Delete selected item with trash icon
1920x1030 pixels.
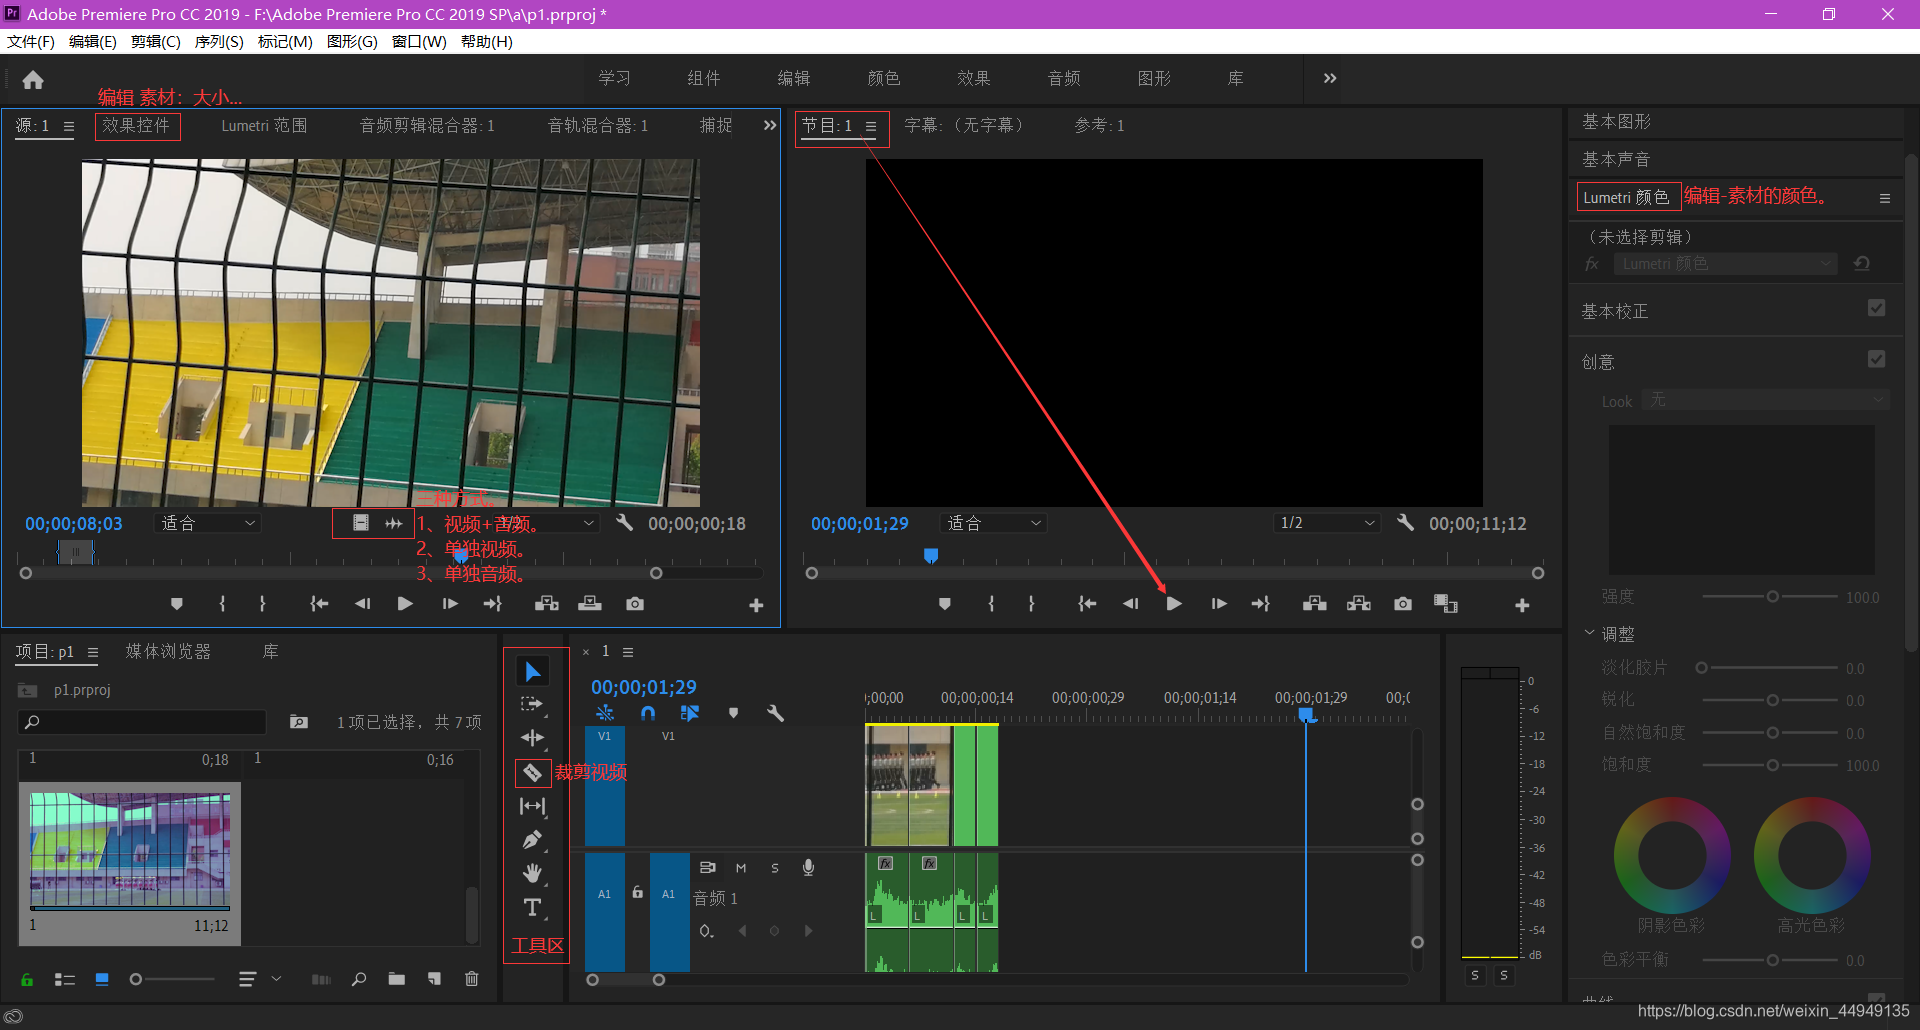coord(472,979)
